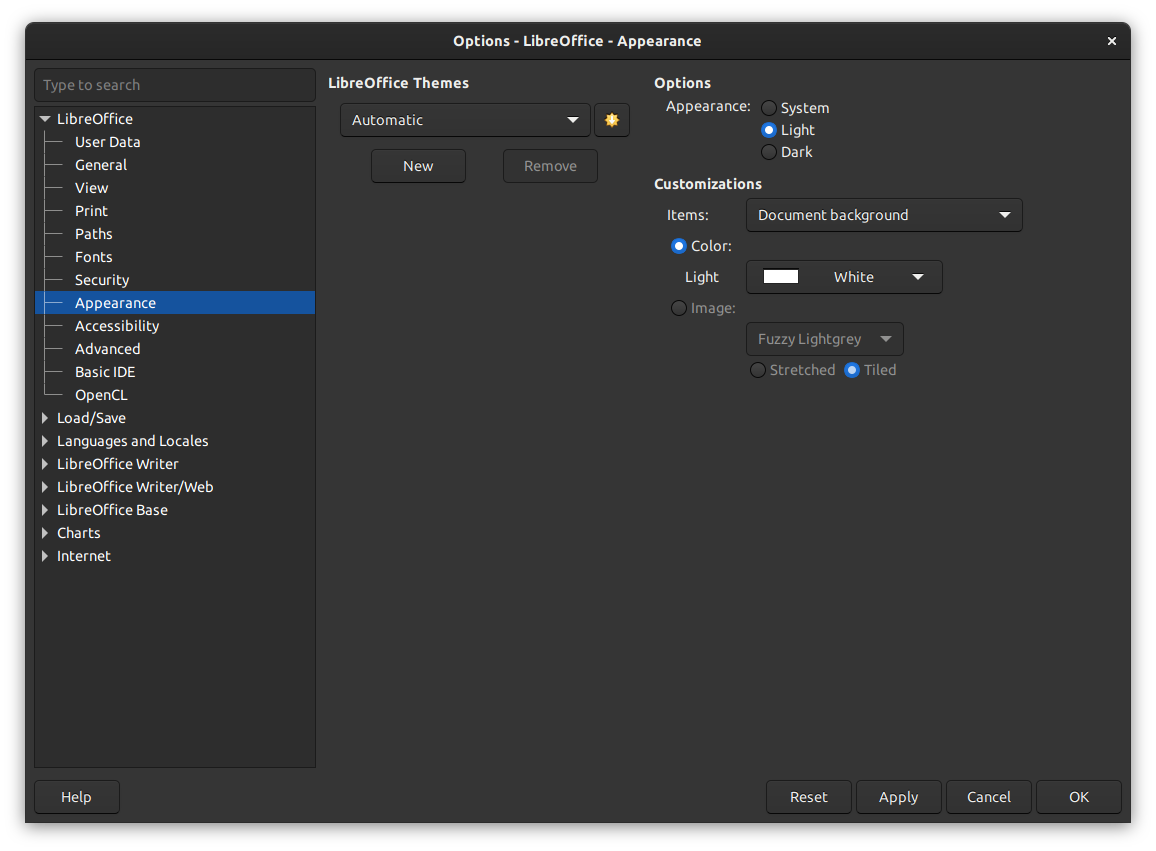This screenshot has height=851, width=1156.
Task: Focus the Type to search field
Action: click(x=175, y=85)
